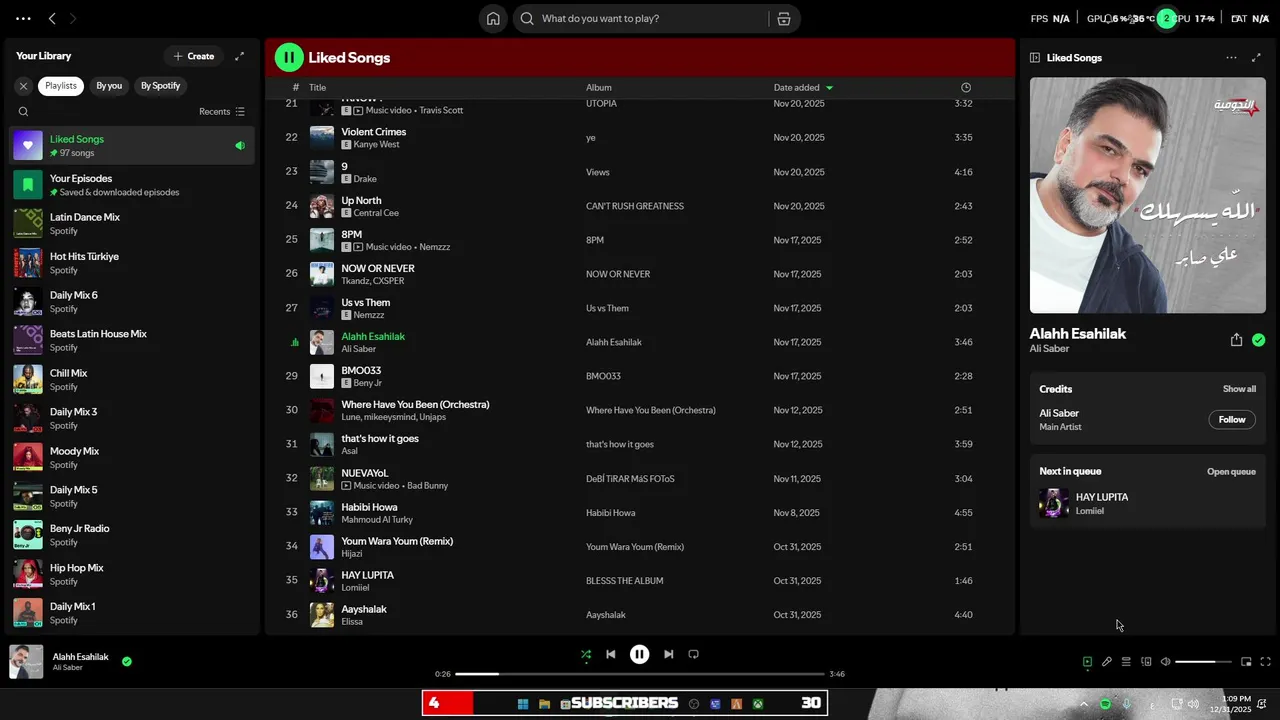Open the Kanye West artist link
Screen dimensions: 1280x720
click(x=376, y=145)
